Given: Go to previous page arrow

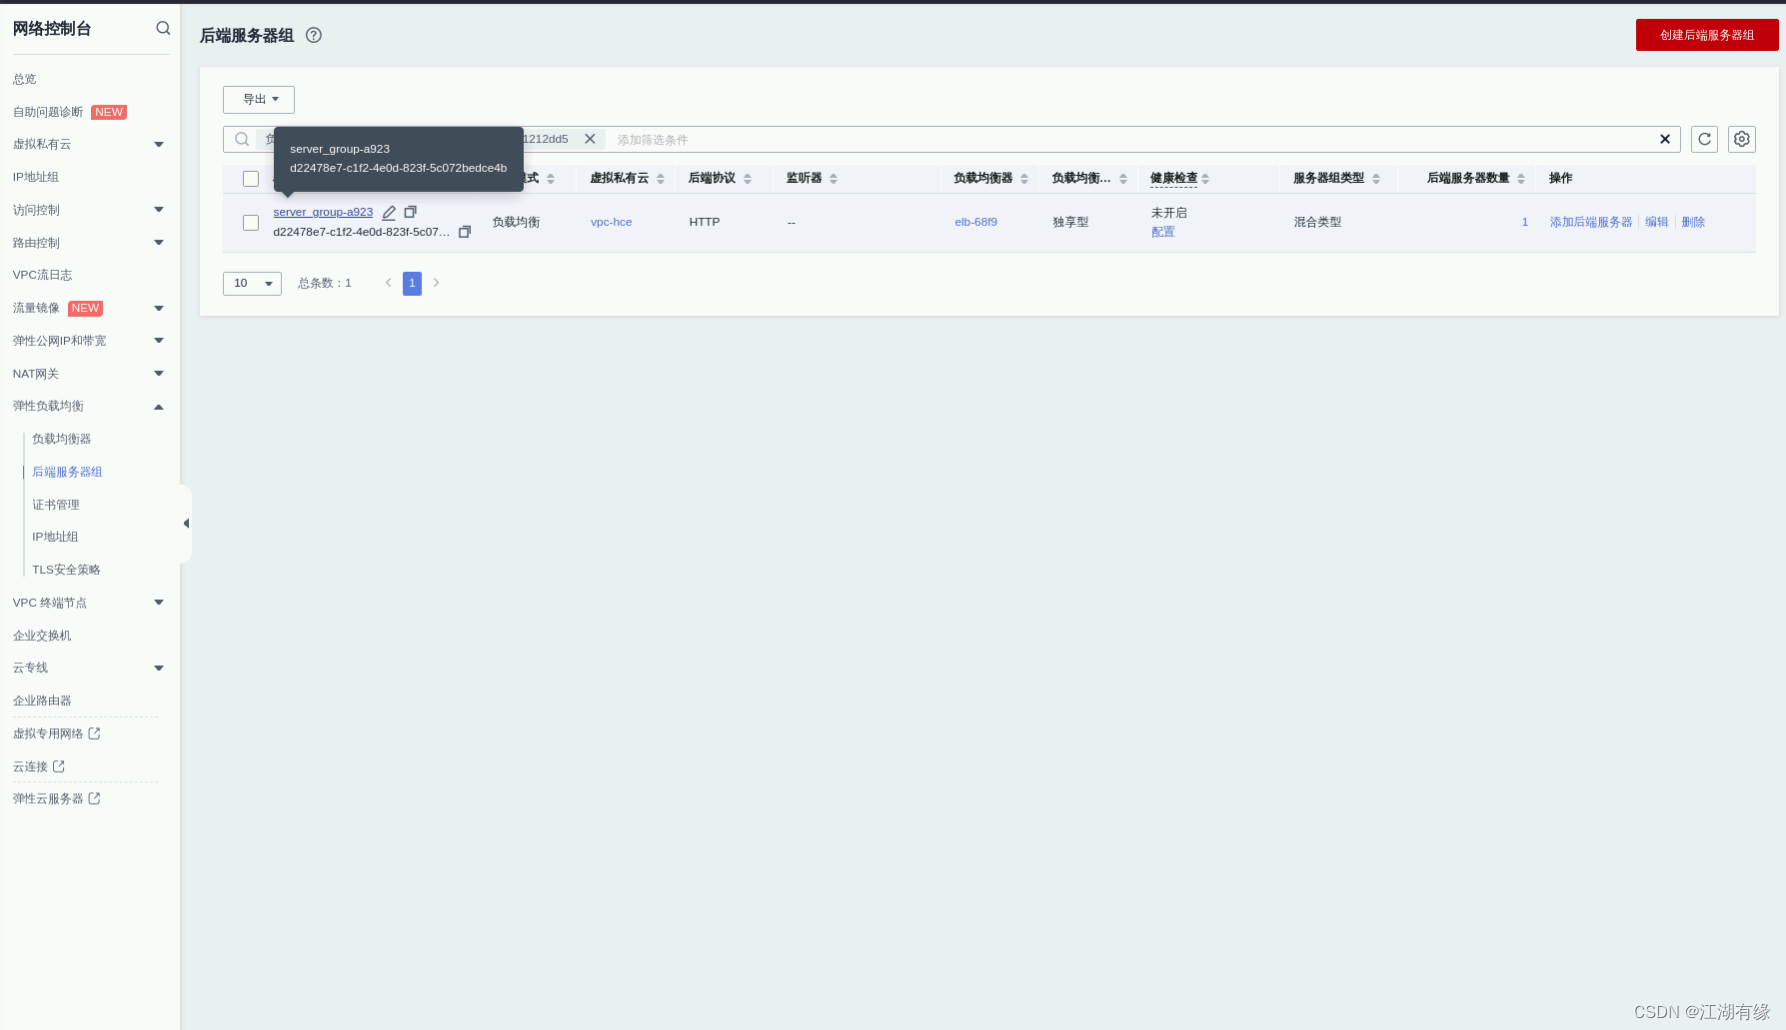Looking at the screenshot, I should (388, 283).
